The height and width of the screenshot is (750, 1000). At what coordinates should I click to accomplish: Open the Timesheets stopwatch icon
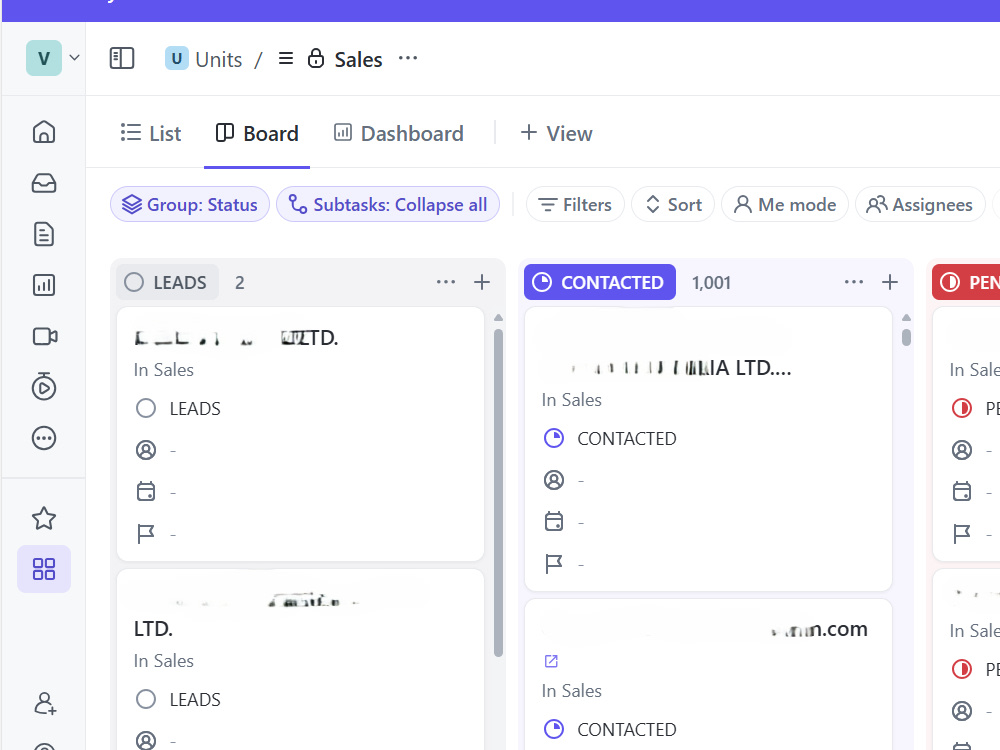[x=44, y=386]
